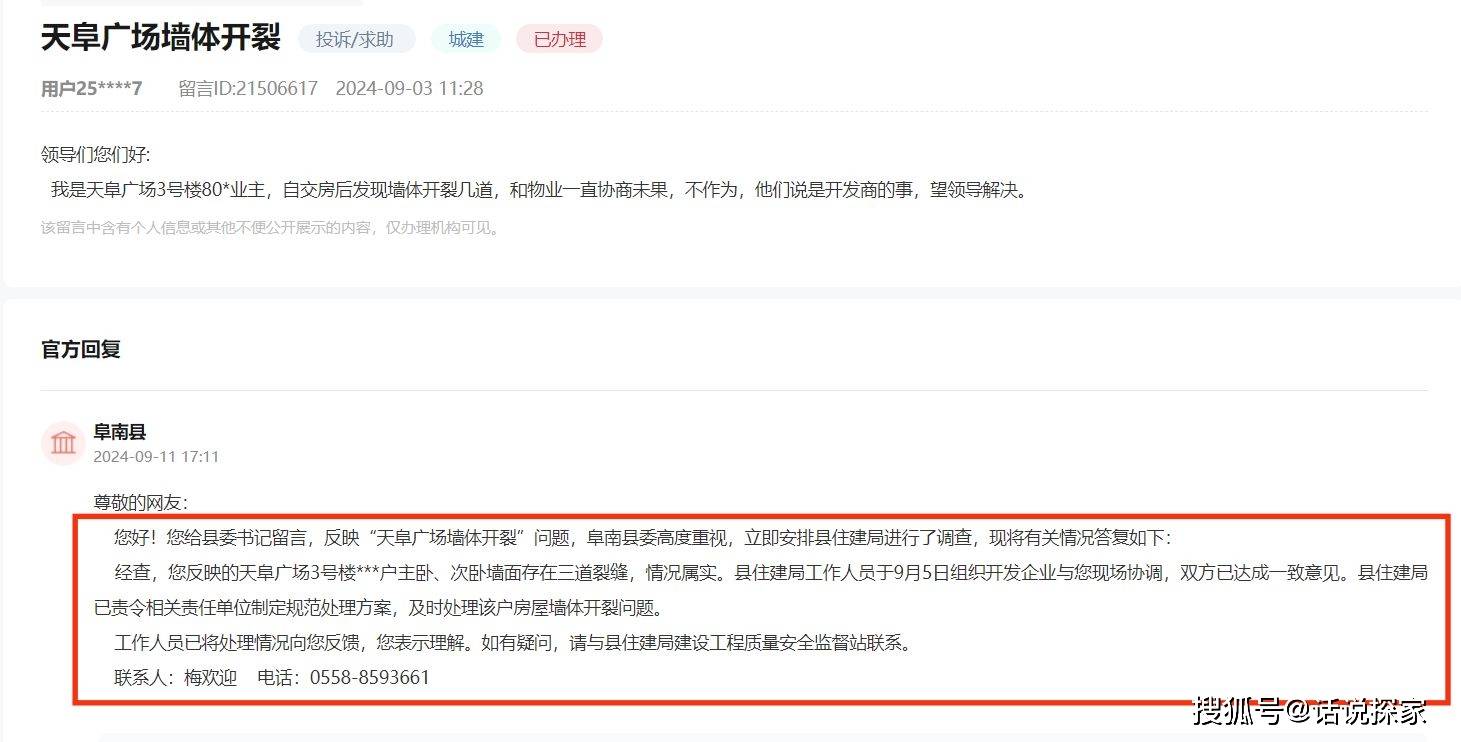This screenshot has width=1461, height=742.
Task: Click the 尊敬的网友 greeting line
Action: pos(141,502)
